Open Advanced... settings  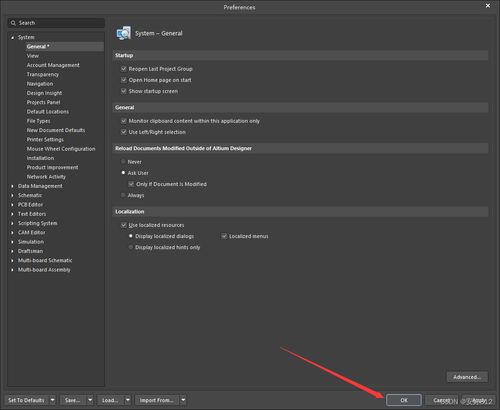click(467, 377)
